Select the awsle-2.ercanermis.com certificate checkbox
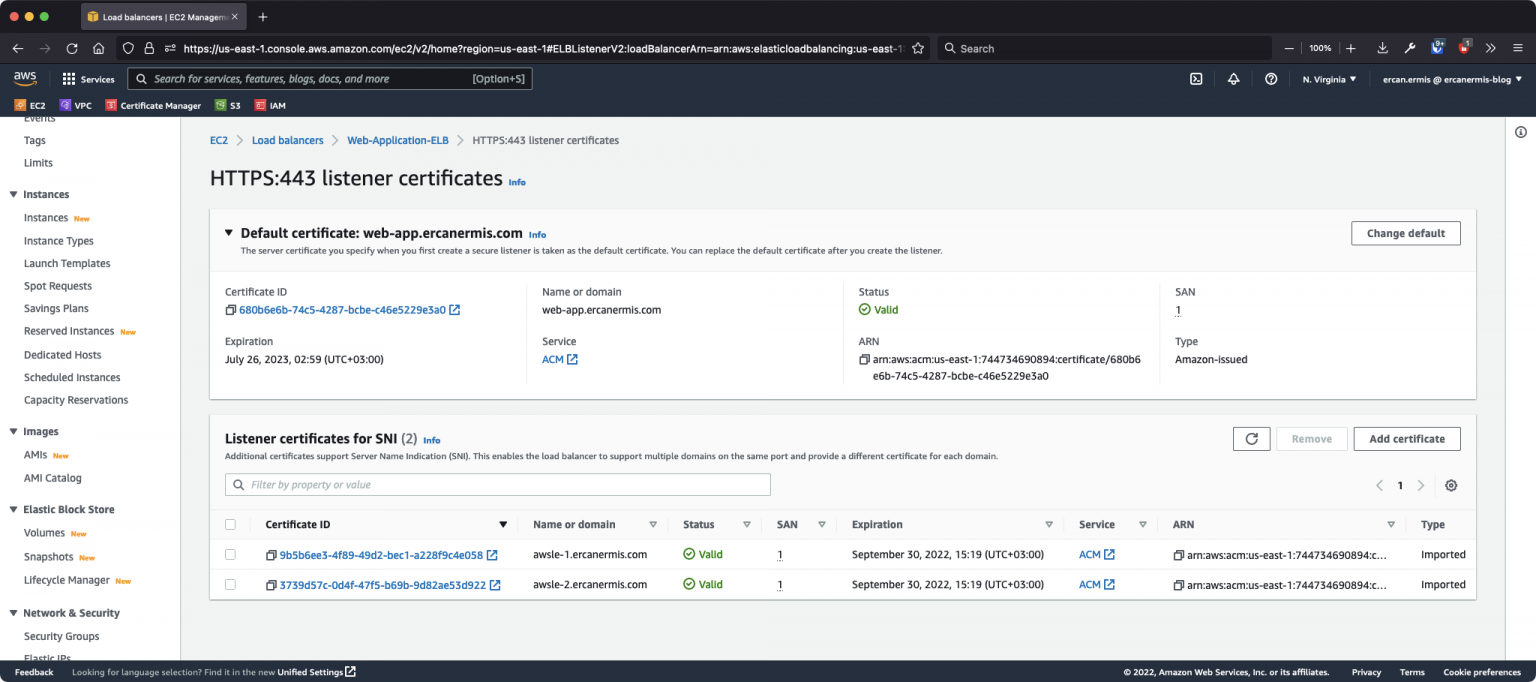The height and width of the screenshot is (682, 1536). click(231, 584)
